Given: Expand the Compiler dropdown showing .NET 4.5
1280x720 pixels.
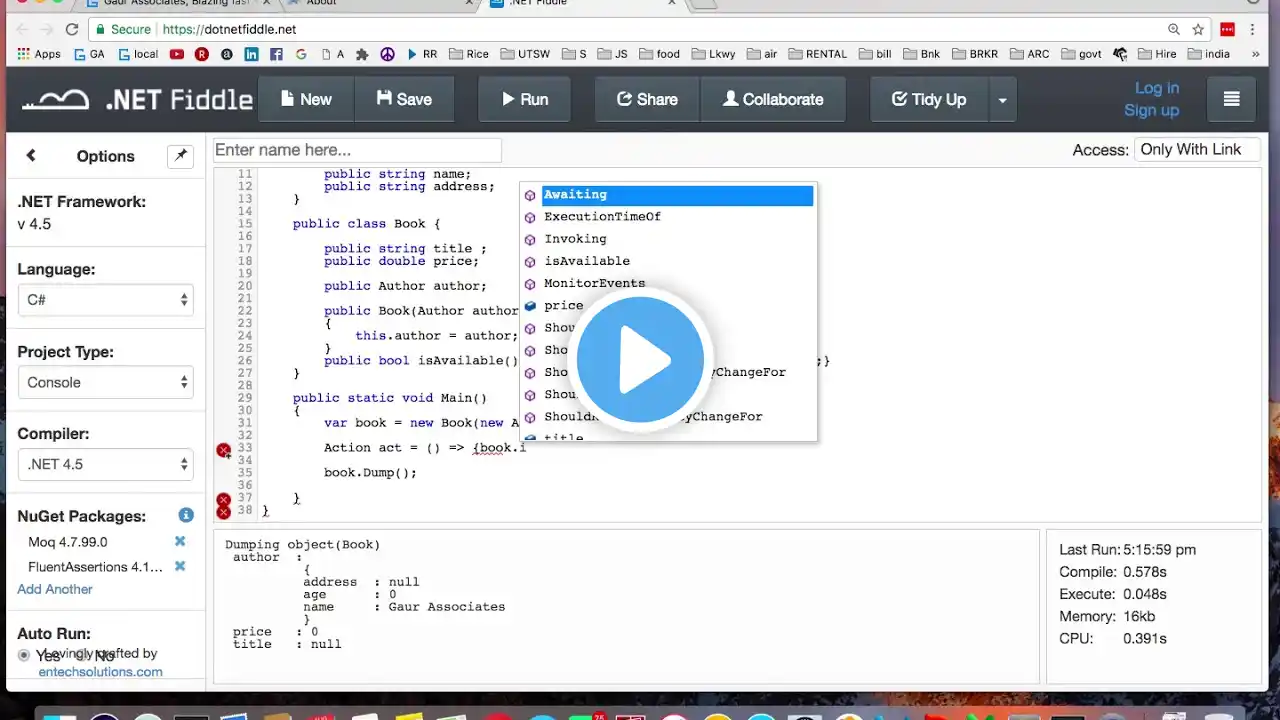Looking at the screenshot, I should pos(105,464).
